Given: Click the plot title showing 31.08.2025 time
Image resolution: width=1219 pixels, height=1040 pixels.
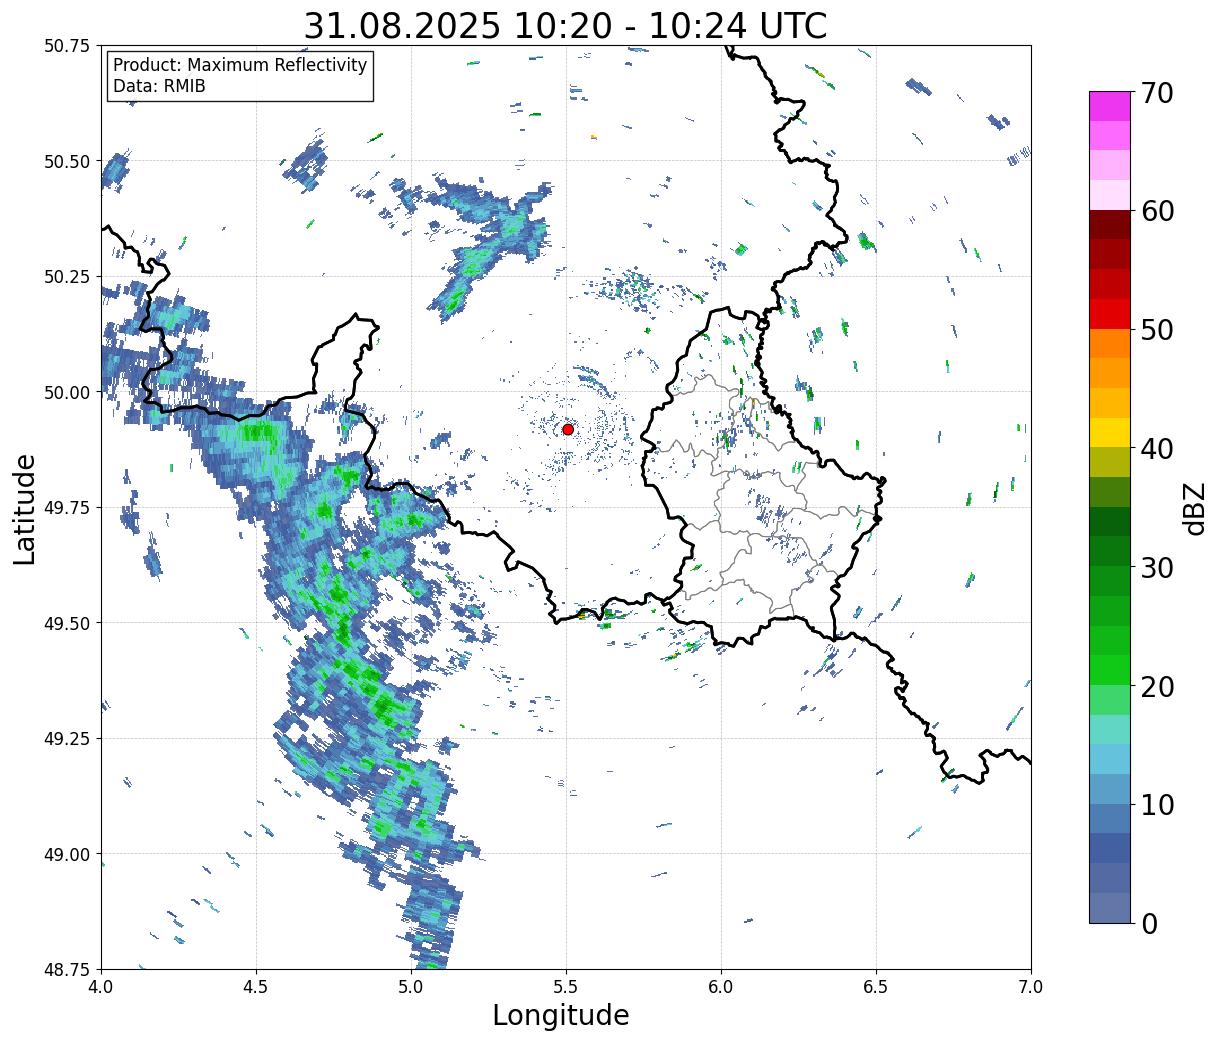Looking at the screenshot, I should (565, 25).
